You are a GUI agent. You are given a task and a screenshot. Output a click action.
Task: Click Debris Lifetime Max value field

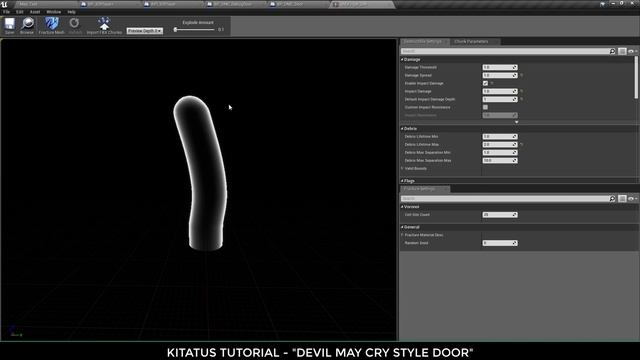500,144
